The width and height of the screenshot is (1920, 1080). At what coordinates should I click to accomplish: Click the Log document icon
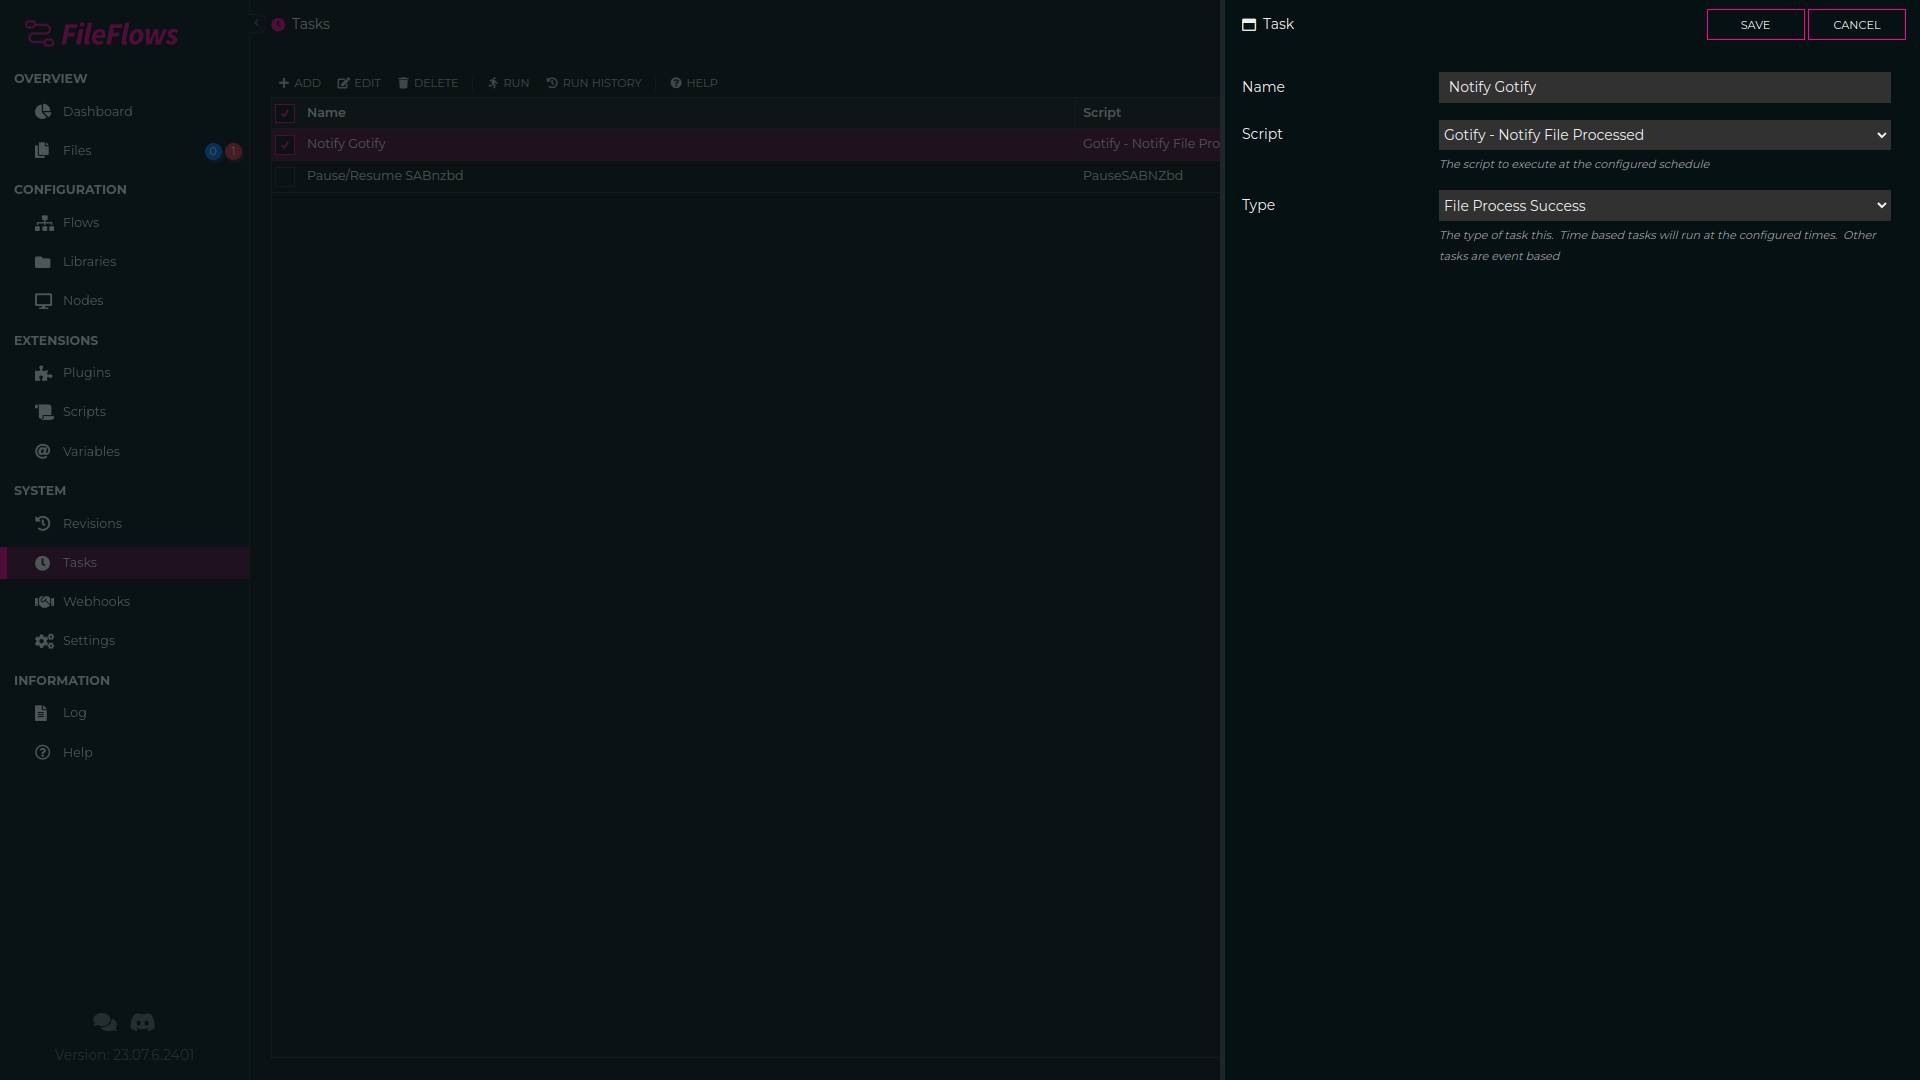41,713
